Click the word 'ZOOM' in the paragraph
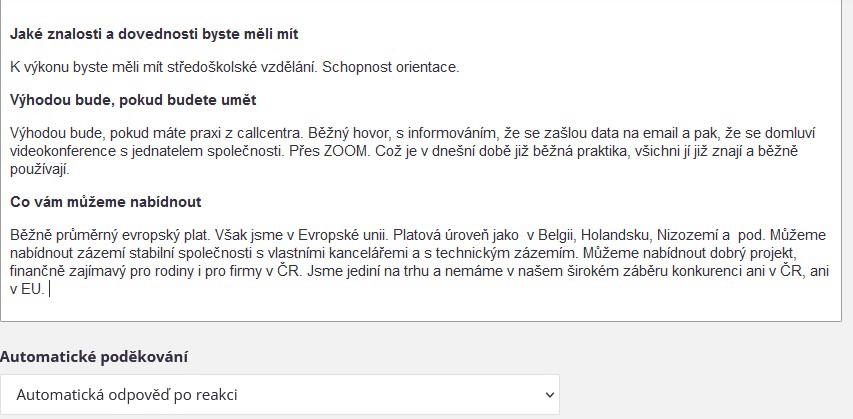Image resolution: width=853 pixels, height=419 pixels. pos(346,151)
